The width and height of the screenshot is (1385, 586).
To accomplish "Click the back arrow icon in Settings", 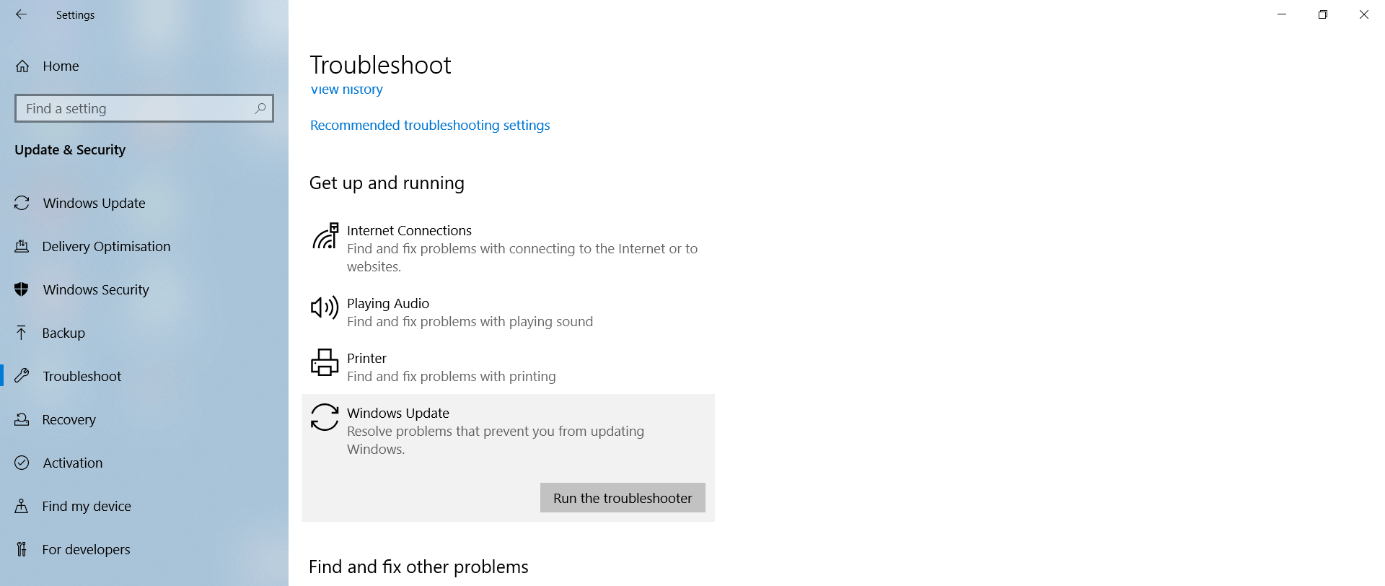I will 21,15.
